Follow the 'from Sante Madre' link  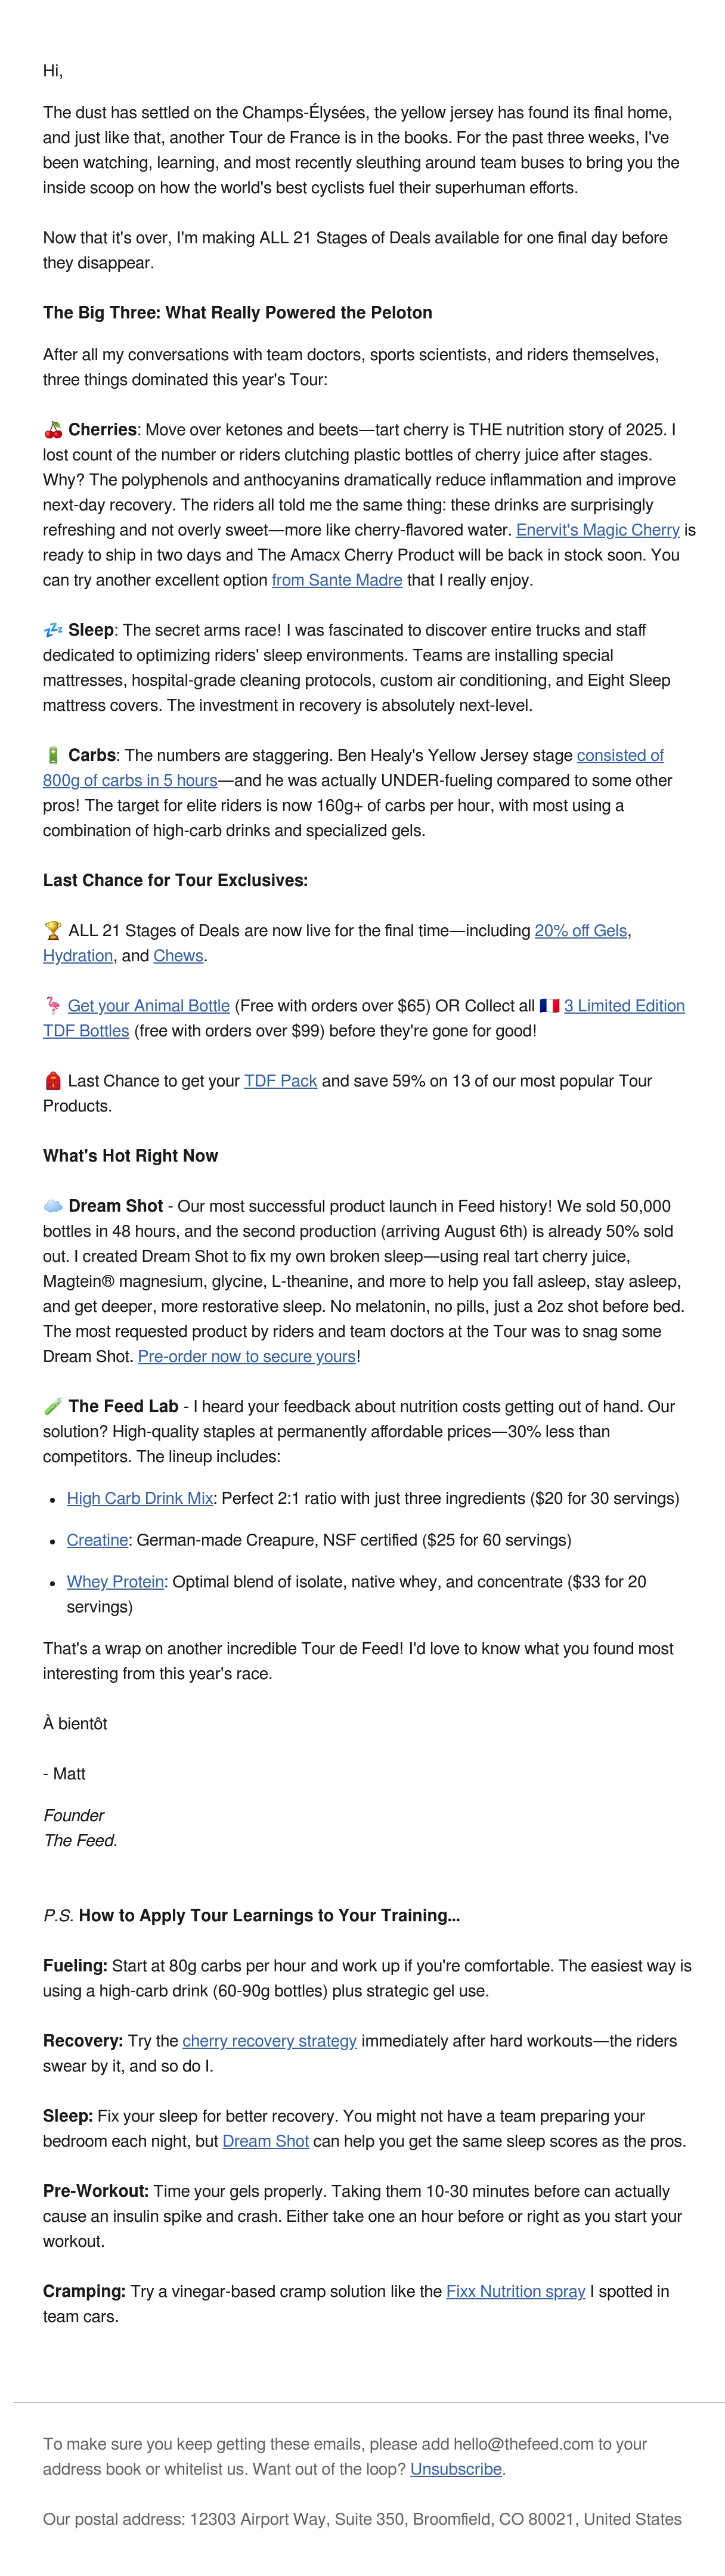(337, 580)
